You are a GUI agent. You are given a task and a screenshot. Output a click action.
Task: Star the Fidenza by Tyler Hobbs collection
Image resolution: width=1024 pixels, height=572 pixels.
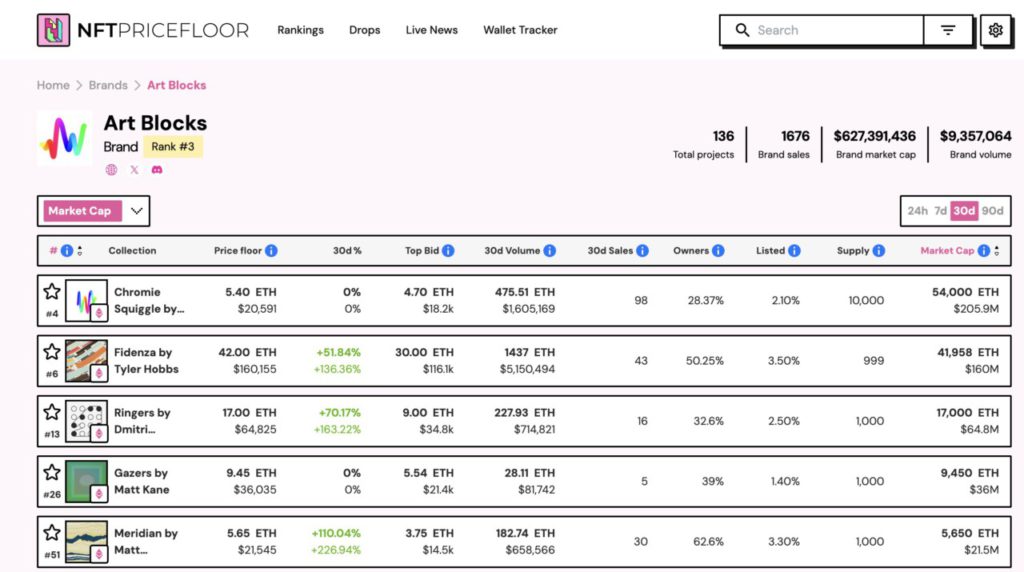52,352
